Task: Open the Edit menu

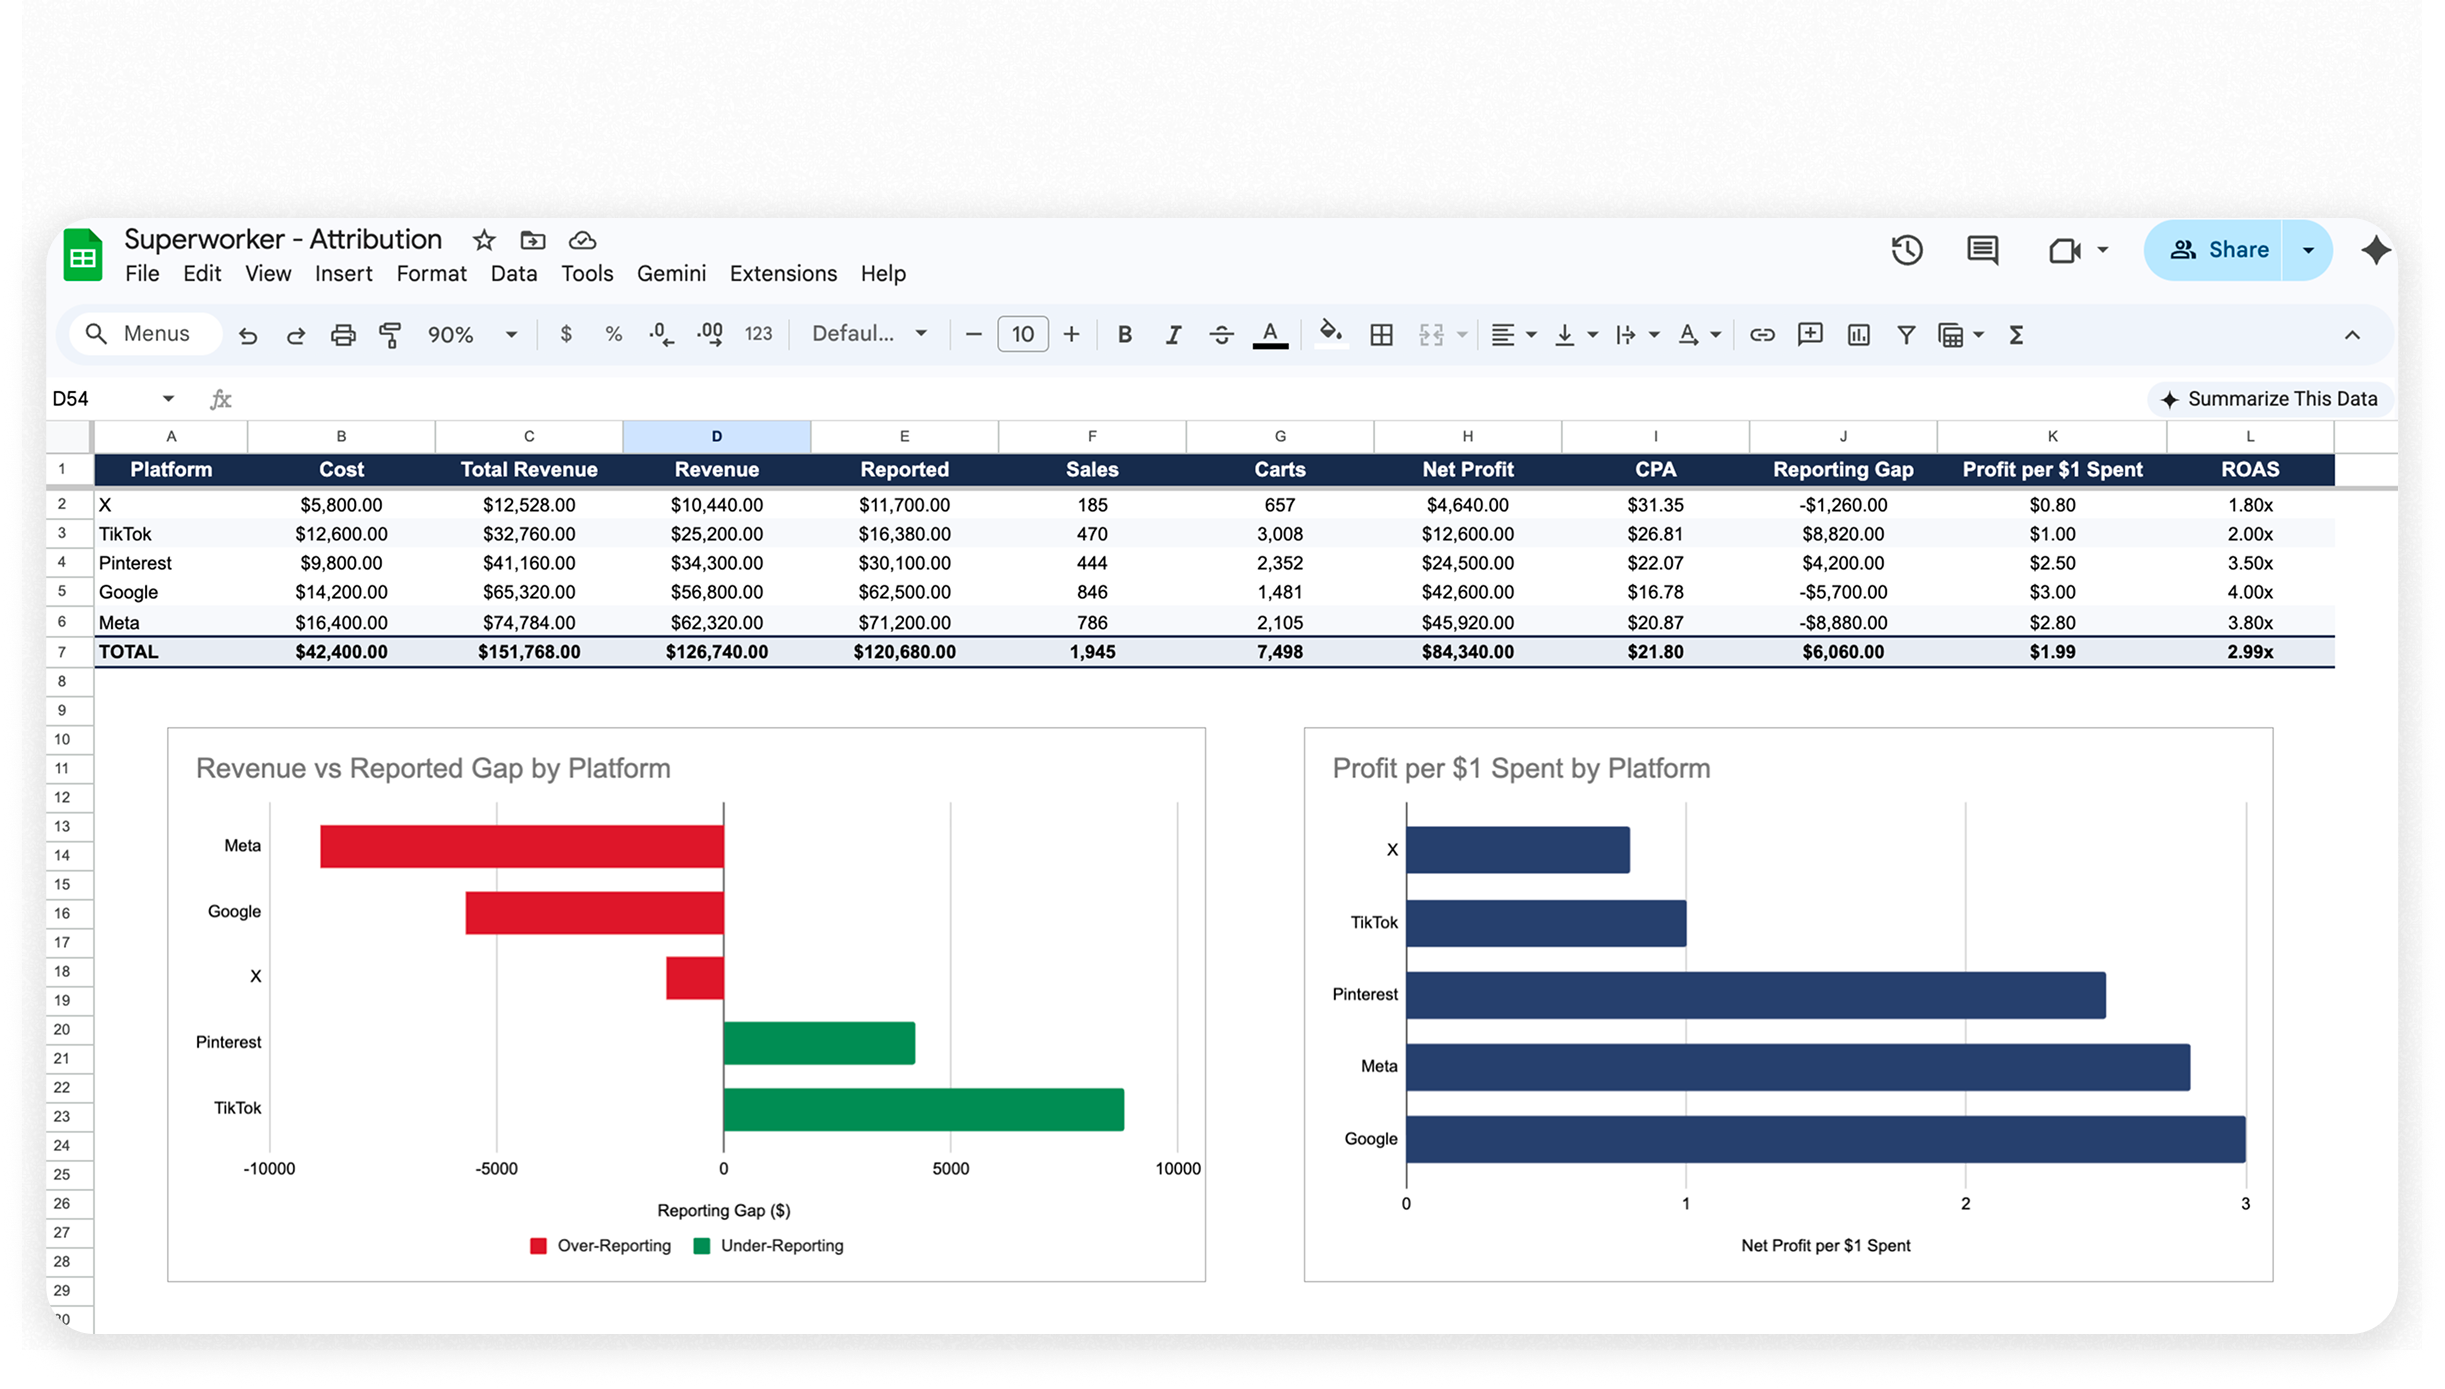Action: click(202, 274)
